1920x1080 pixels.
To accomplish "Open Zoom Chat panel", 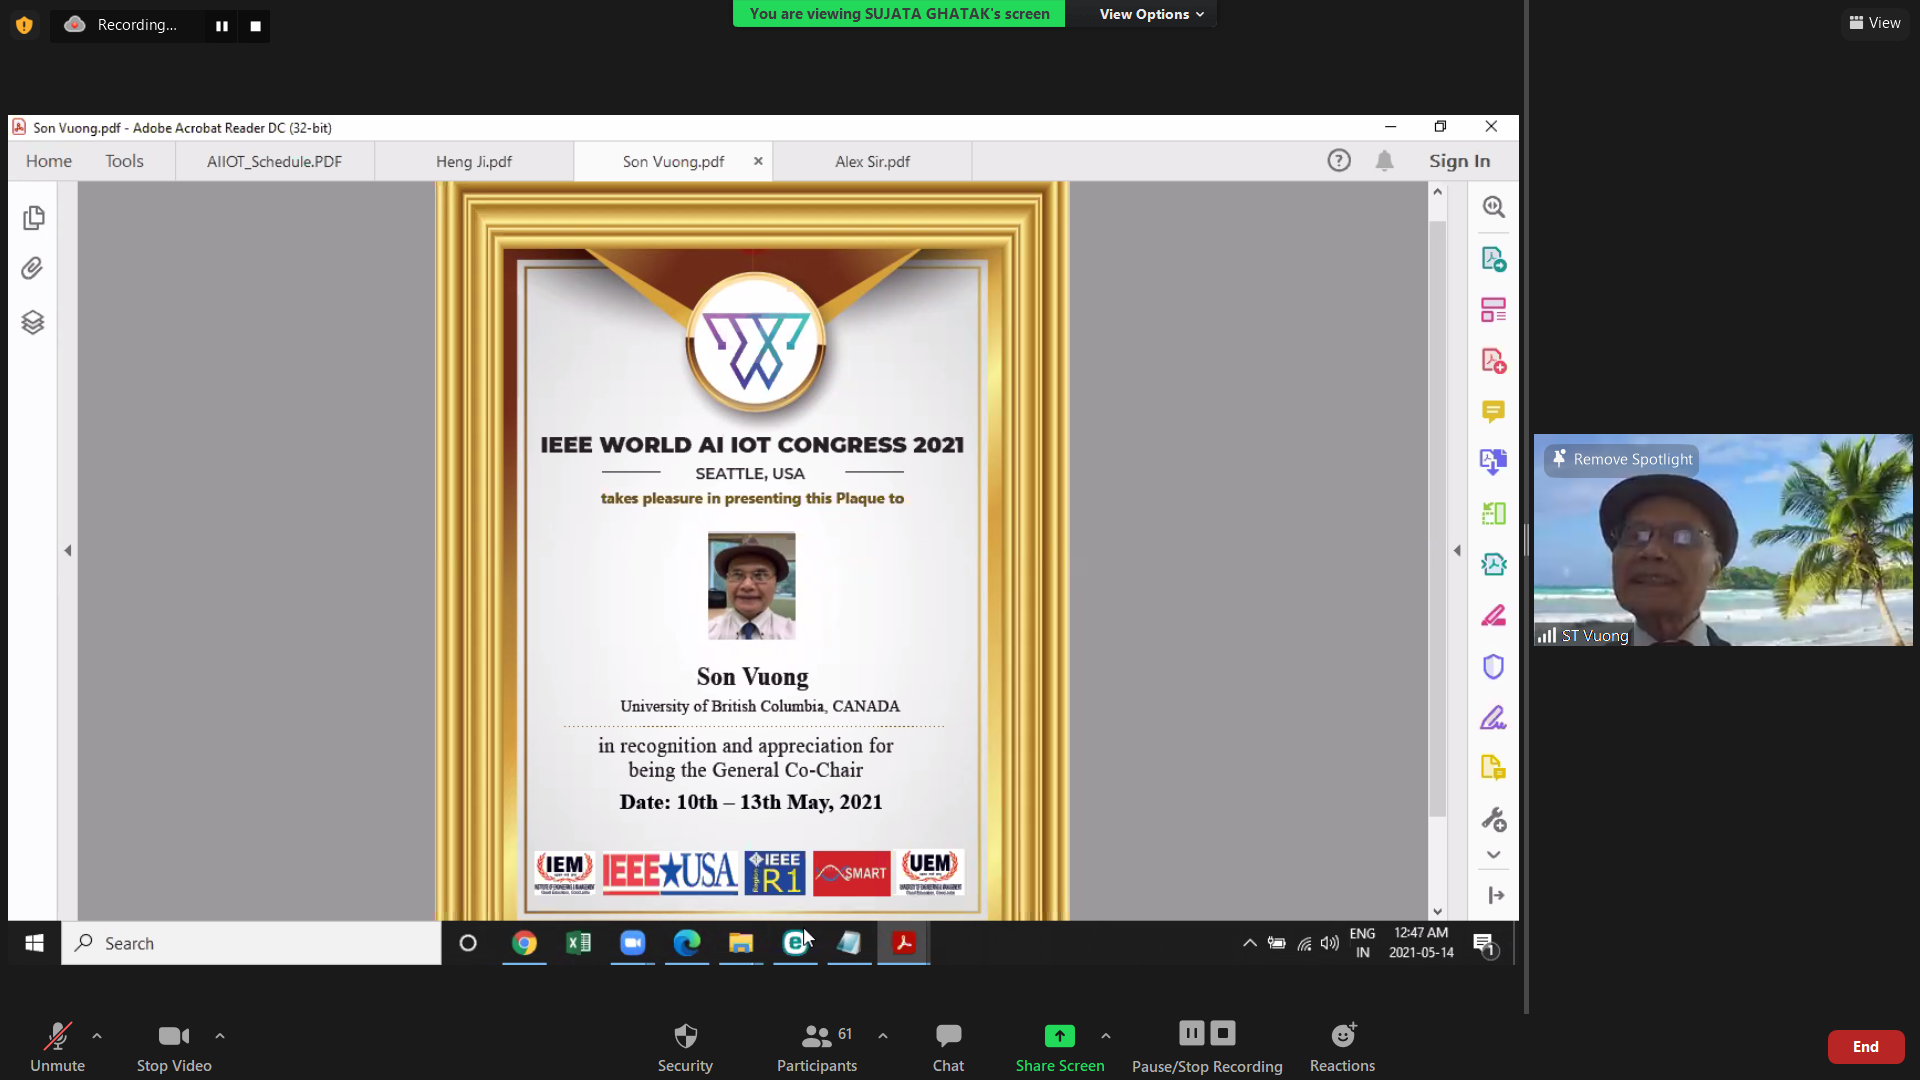I will [948, 1047].
